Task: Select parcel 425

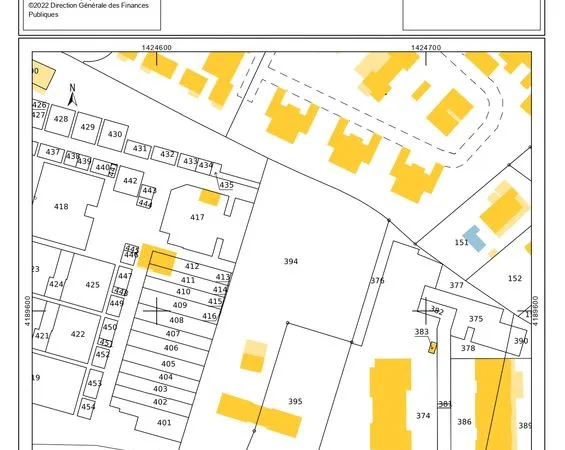Action: click(92, 285)
